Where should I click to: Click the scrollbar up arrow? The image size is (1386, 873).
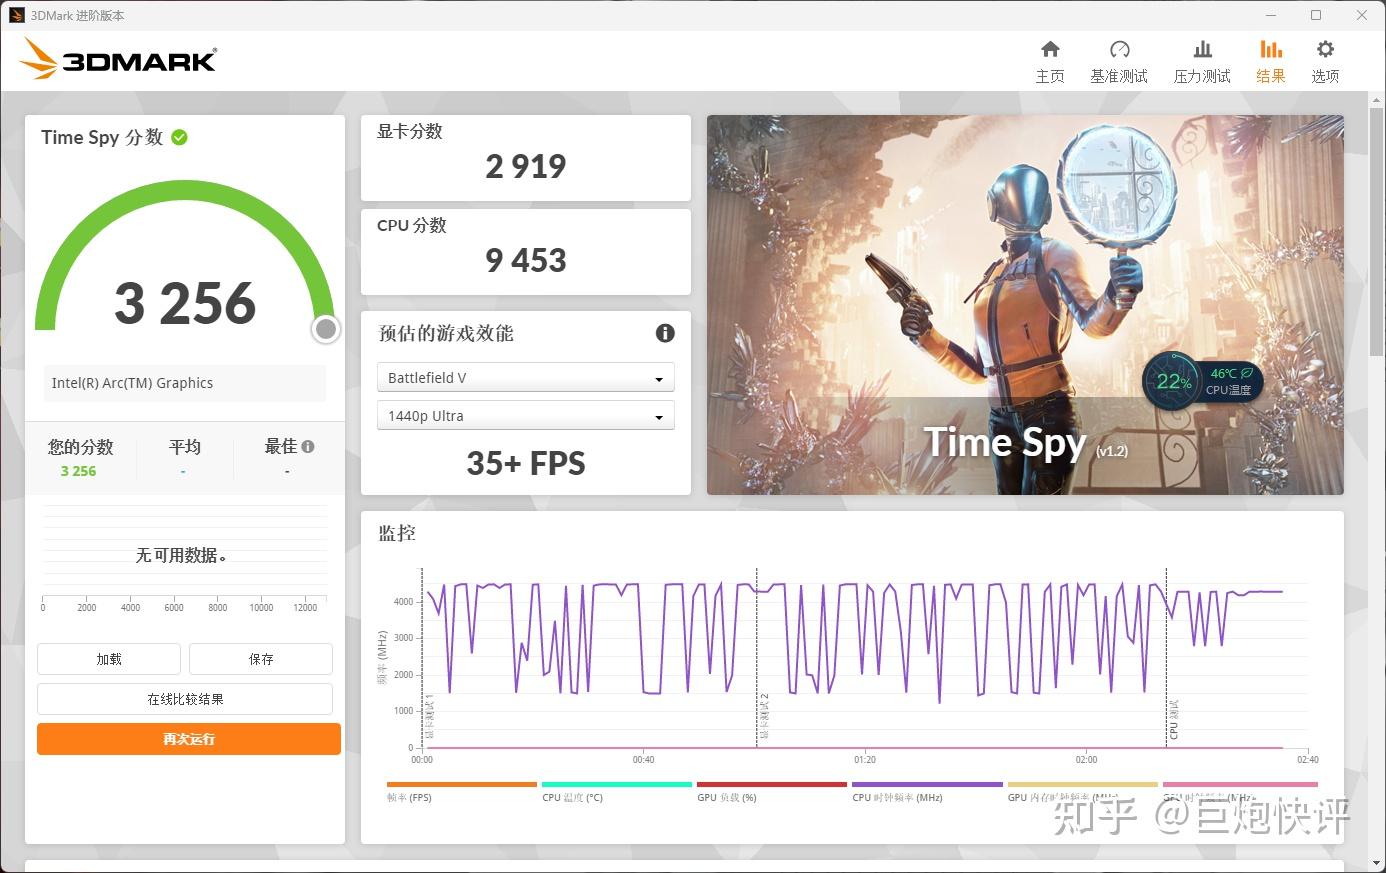point(1377,98)
